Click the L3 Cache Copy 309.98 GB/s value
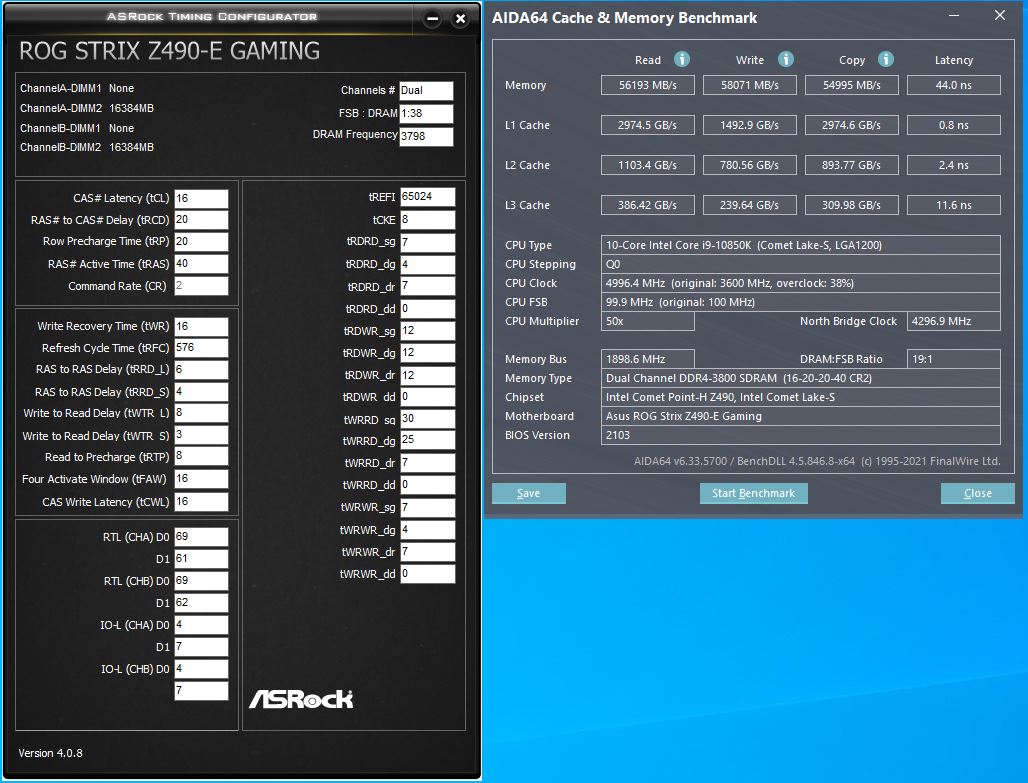The width and height of the screenshot is (1028, 783). click(852, 205)
